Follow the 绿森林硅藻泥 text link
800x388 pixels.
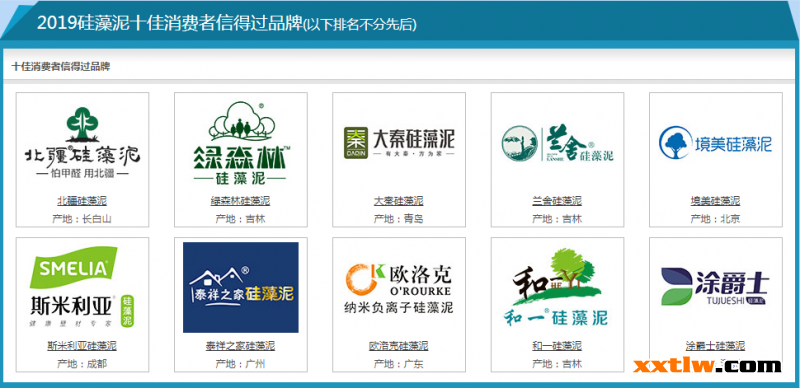pyautogui.click(x=241, y=201)
